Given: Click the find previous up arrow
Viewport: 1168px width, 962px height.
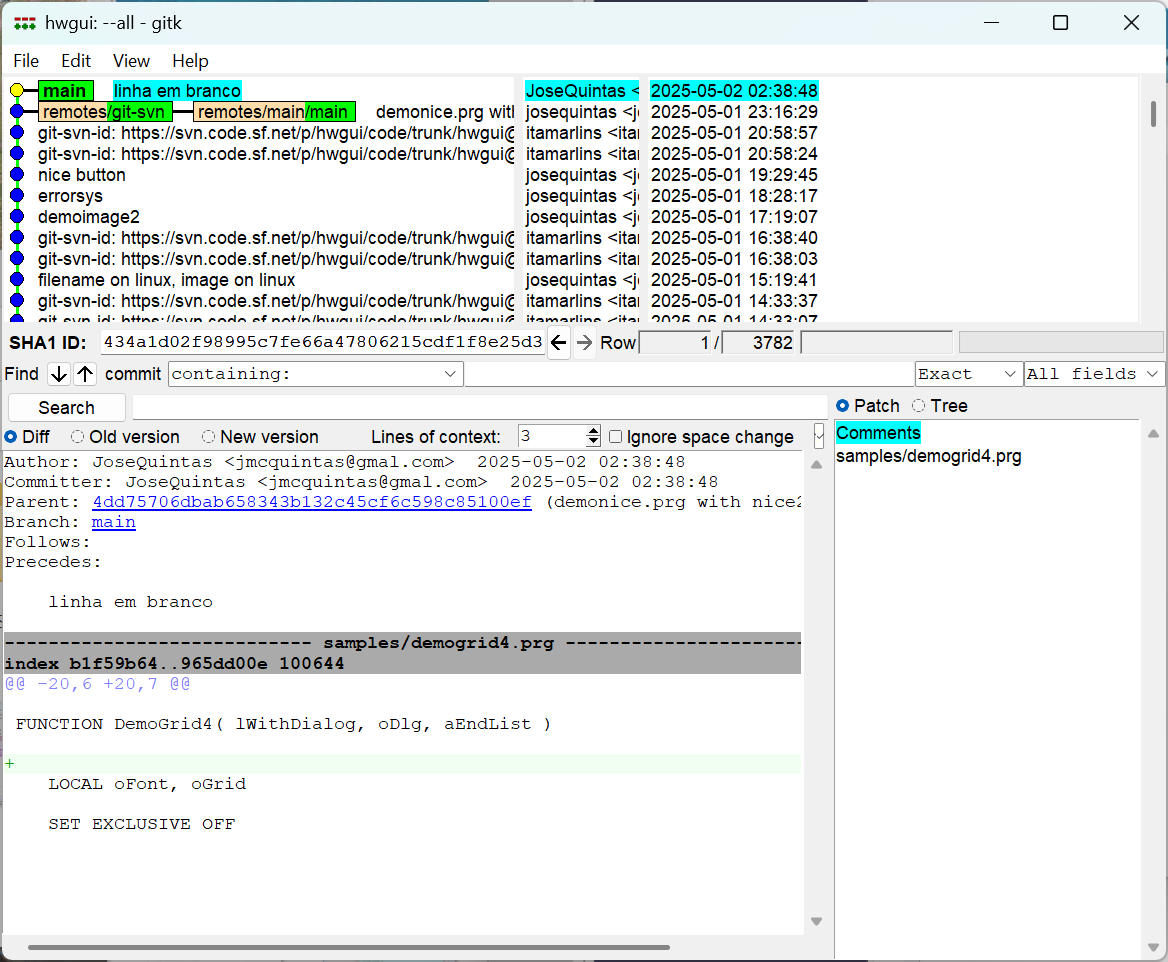Looking at the screenshot, I should [85, 374].
